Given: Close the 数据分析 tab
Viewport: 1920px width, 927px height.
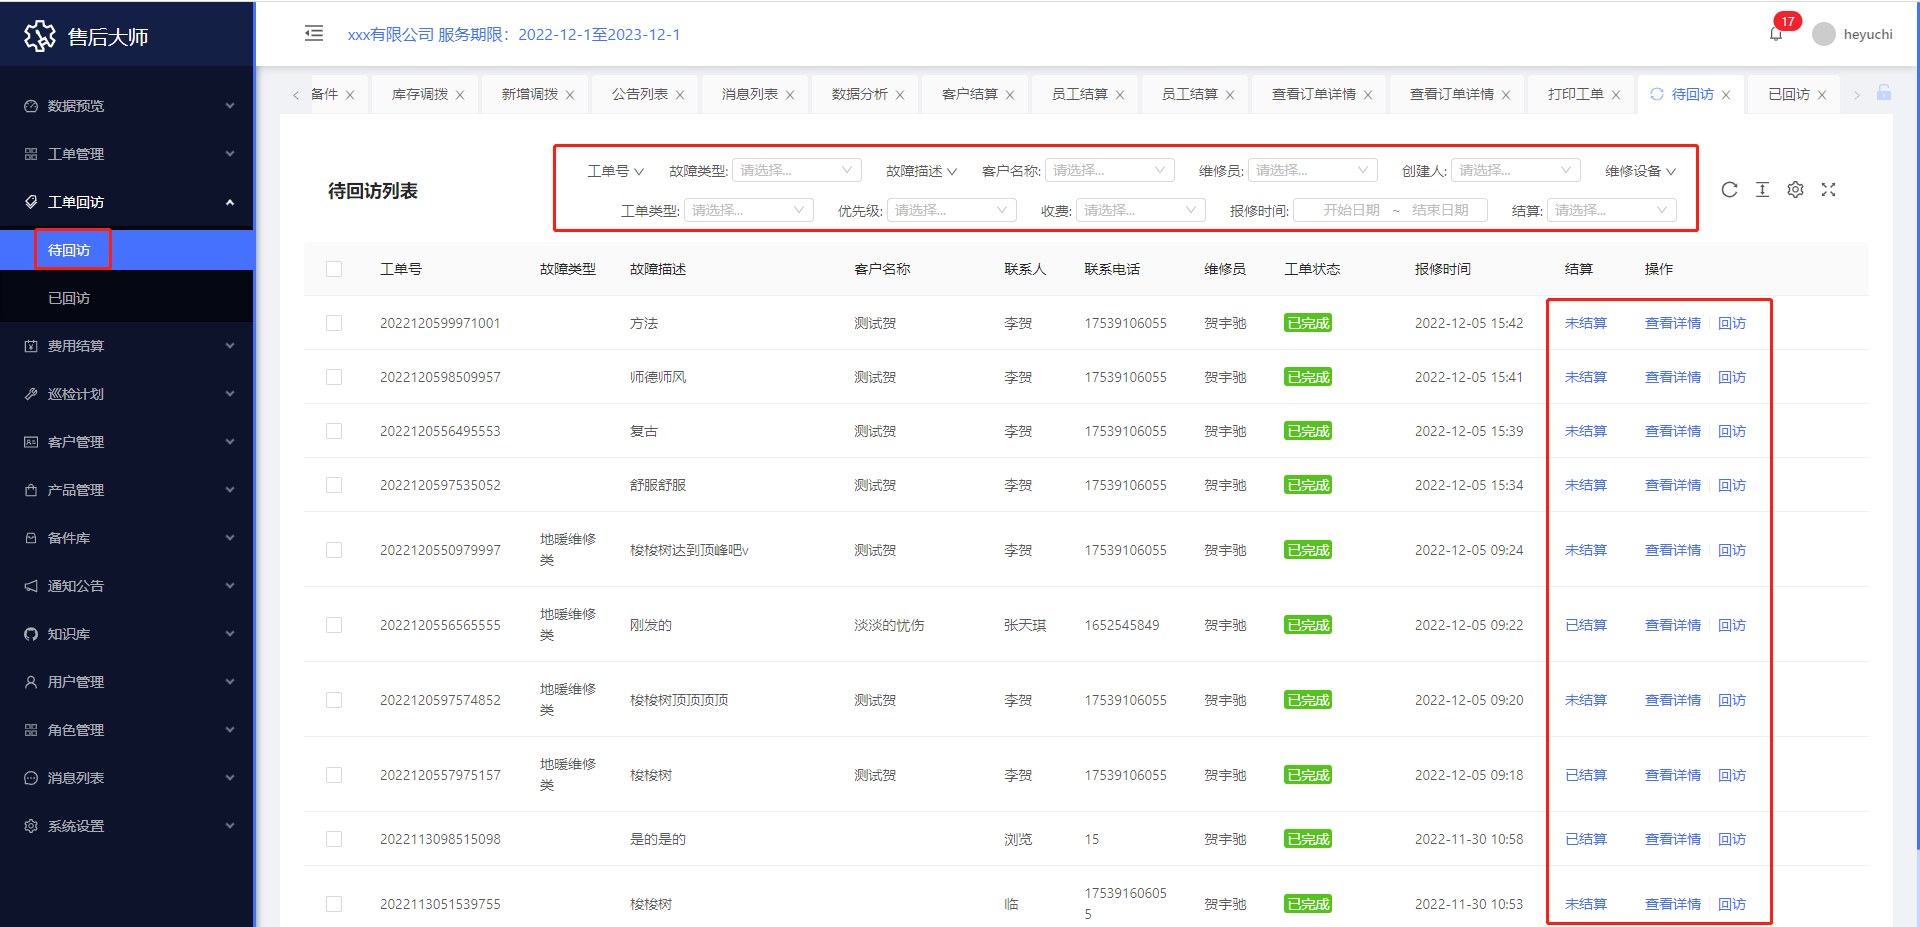Looking at the screenshot, I should coord(900,95).
